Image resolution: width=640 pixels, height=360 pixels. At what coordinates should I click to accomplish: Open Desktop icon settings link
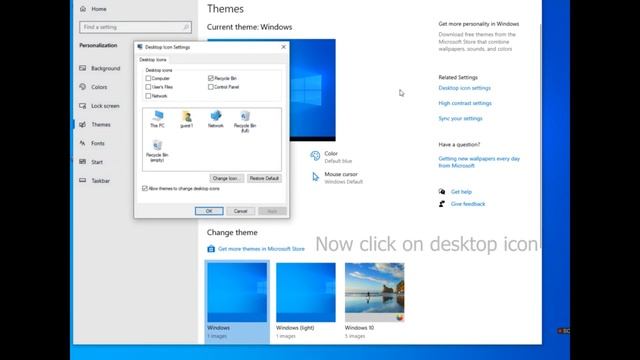pyautogui.click(x=464, y=88)
